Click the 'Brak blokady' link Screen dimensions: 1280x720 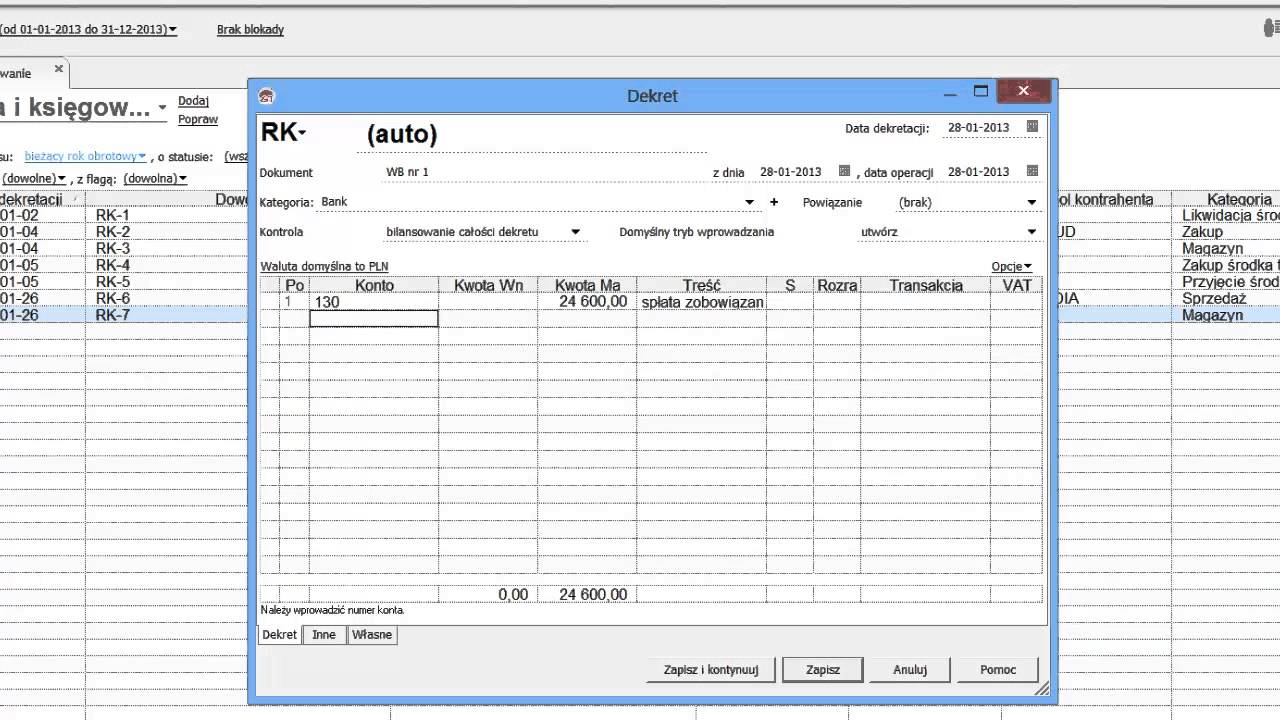pyautogui.click(x=250, y=30)
